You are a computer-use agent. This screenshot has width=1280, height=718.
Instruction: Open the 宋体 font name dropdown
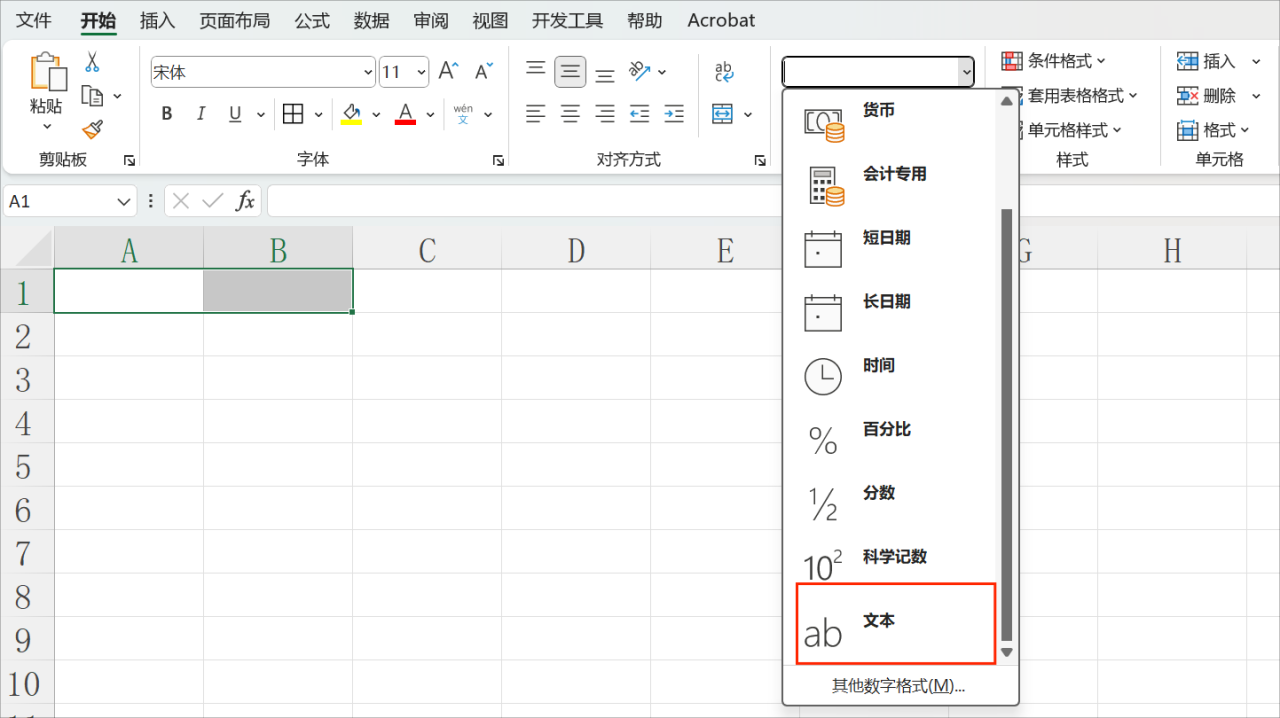pos(366,72)
